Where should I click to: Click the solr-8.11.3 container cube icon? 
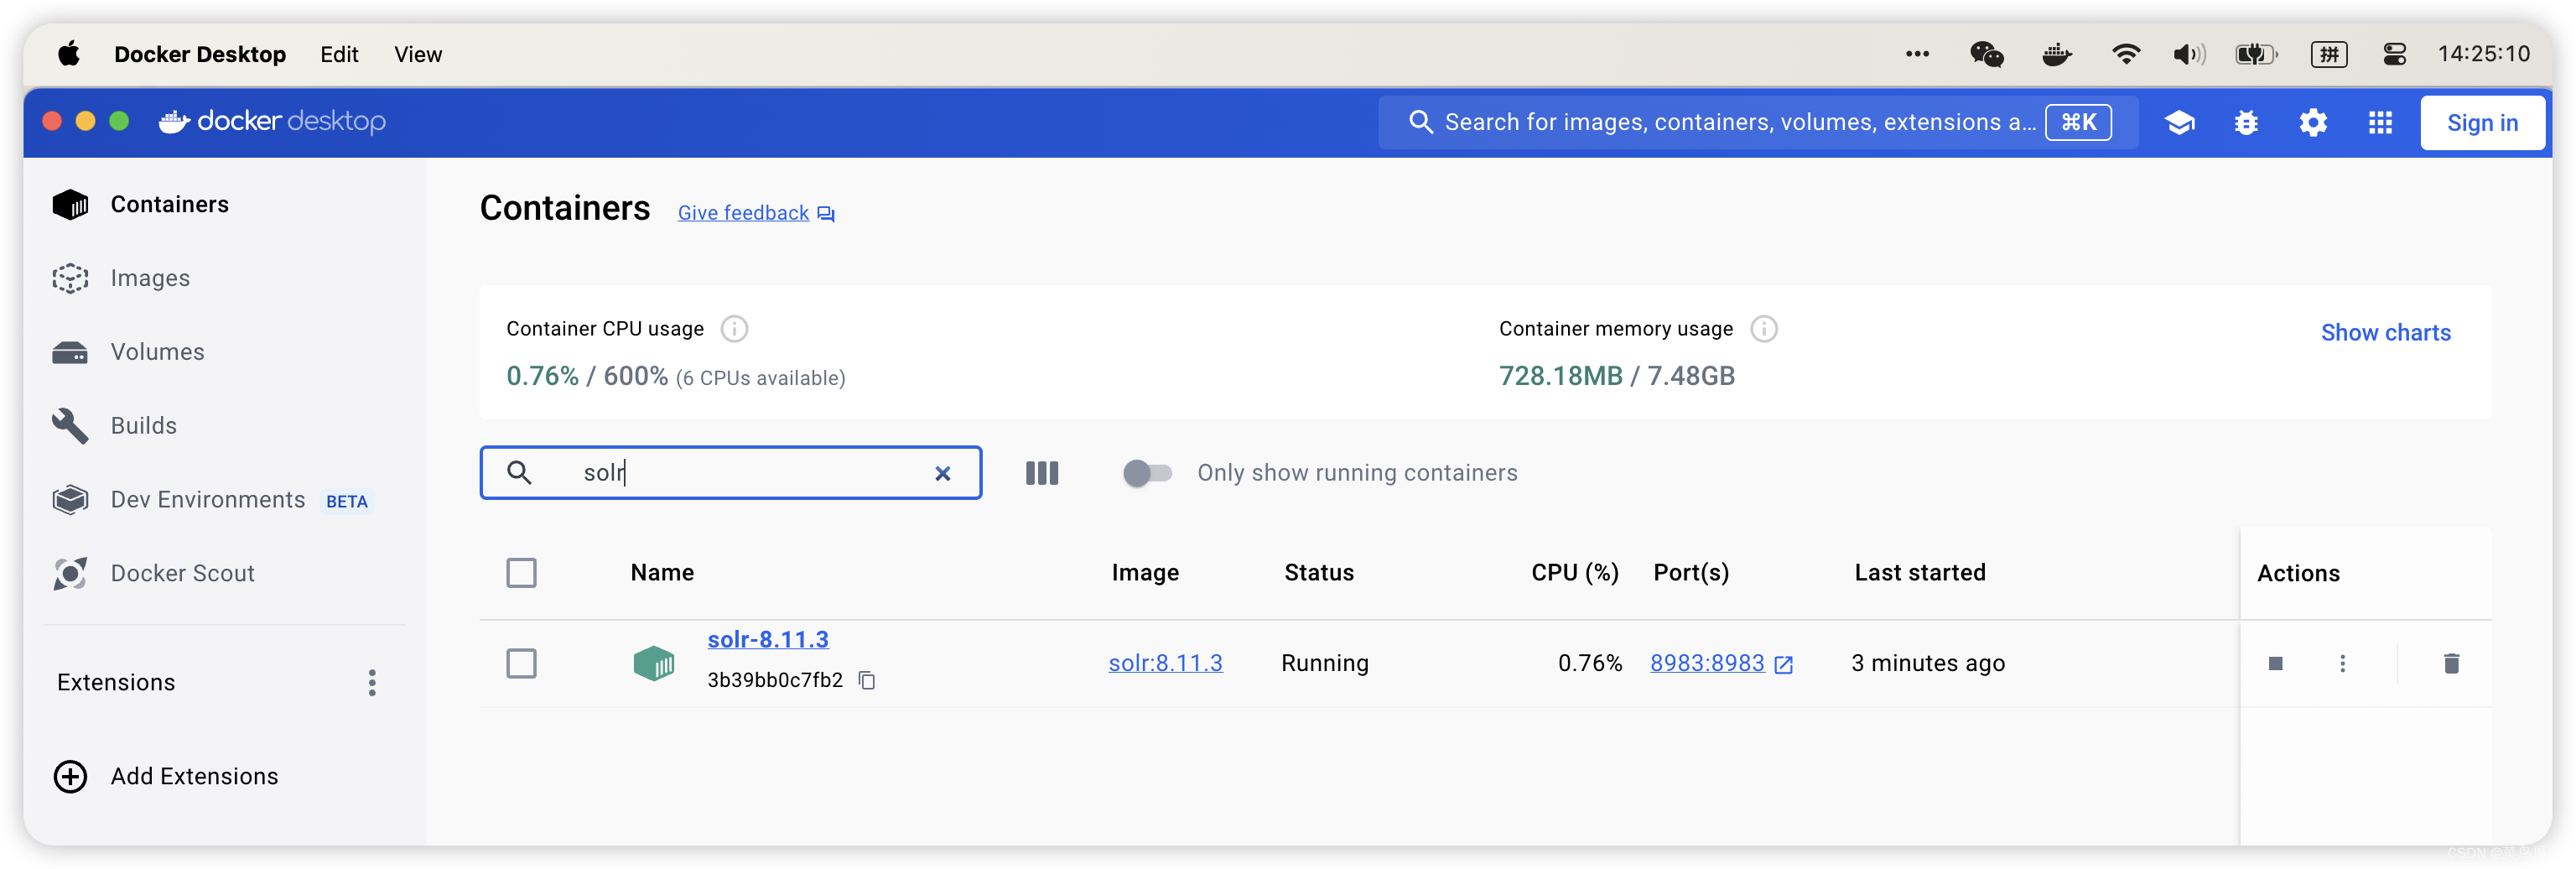pos(654,664)
